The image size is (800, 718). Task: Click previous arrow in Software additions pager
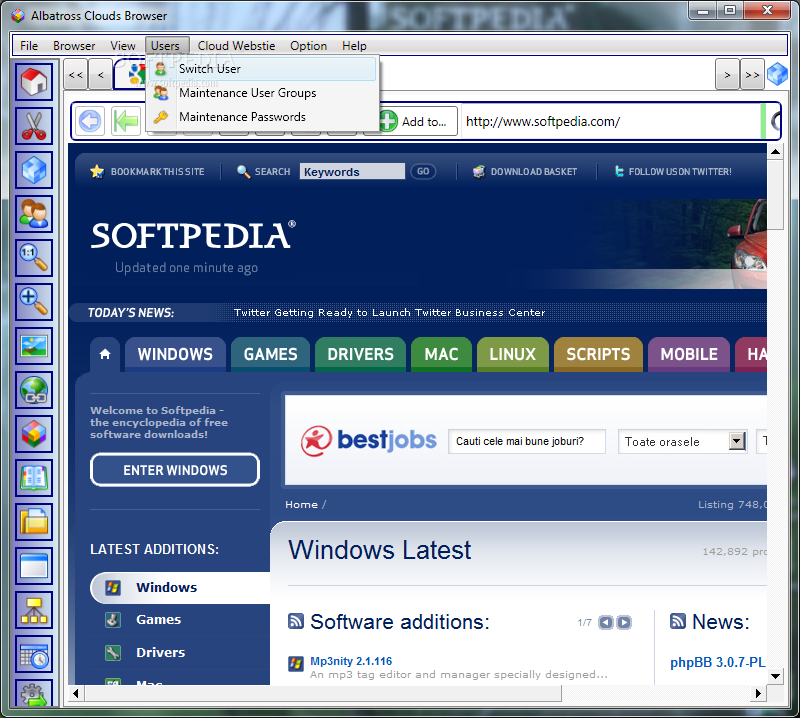coord(606,622)
